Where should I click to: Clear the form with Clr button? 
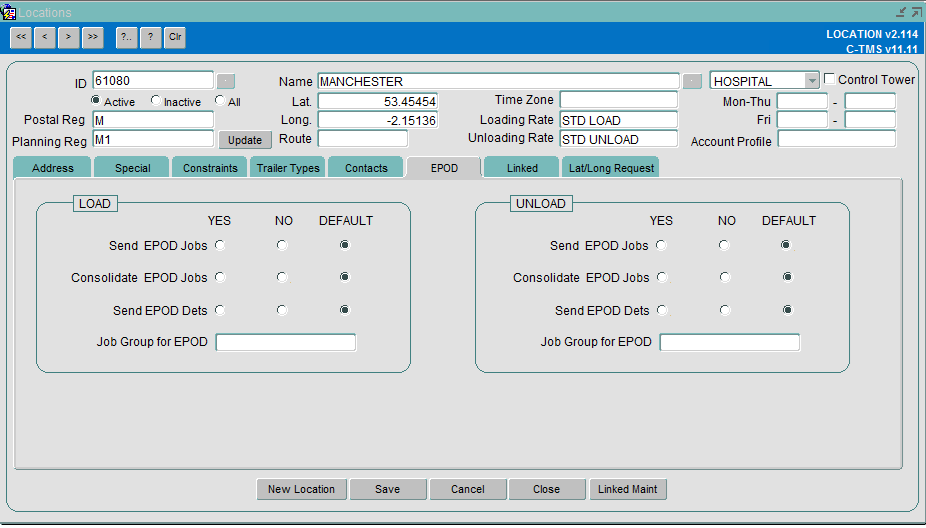click(x=175, y=37)
